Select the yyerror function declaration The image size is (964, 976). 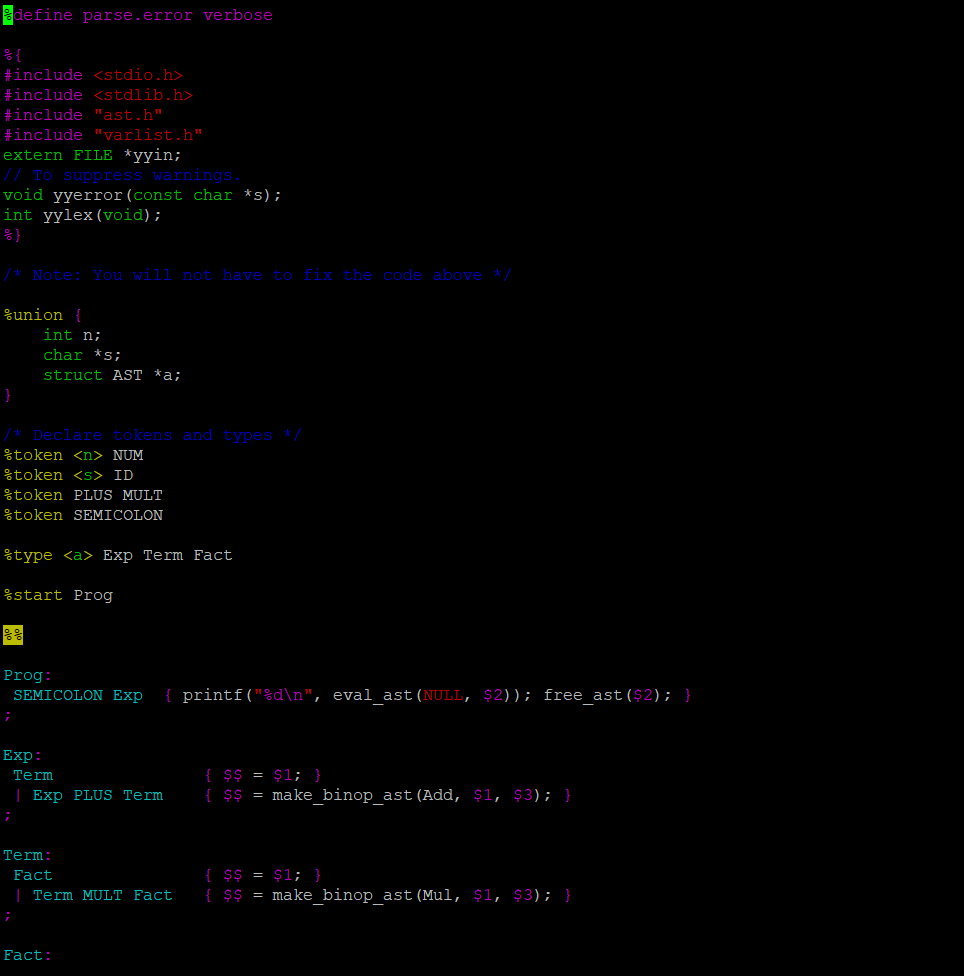click(140, 195)
